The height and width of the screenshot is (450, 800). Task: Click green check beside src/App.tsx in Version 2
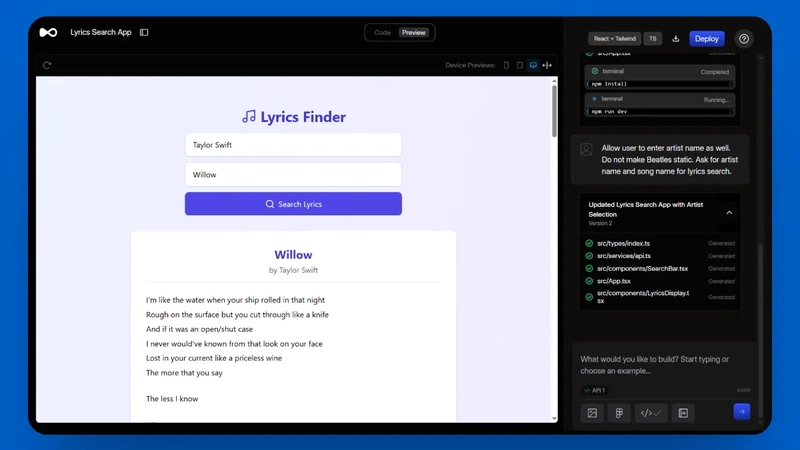point(589,281)
